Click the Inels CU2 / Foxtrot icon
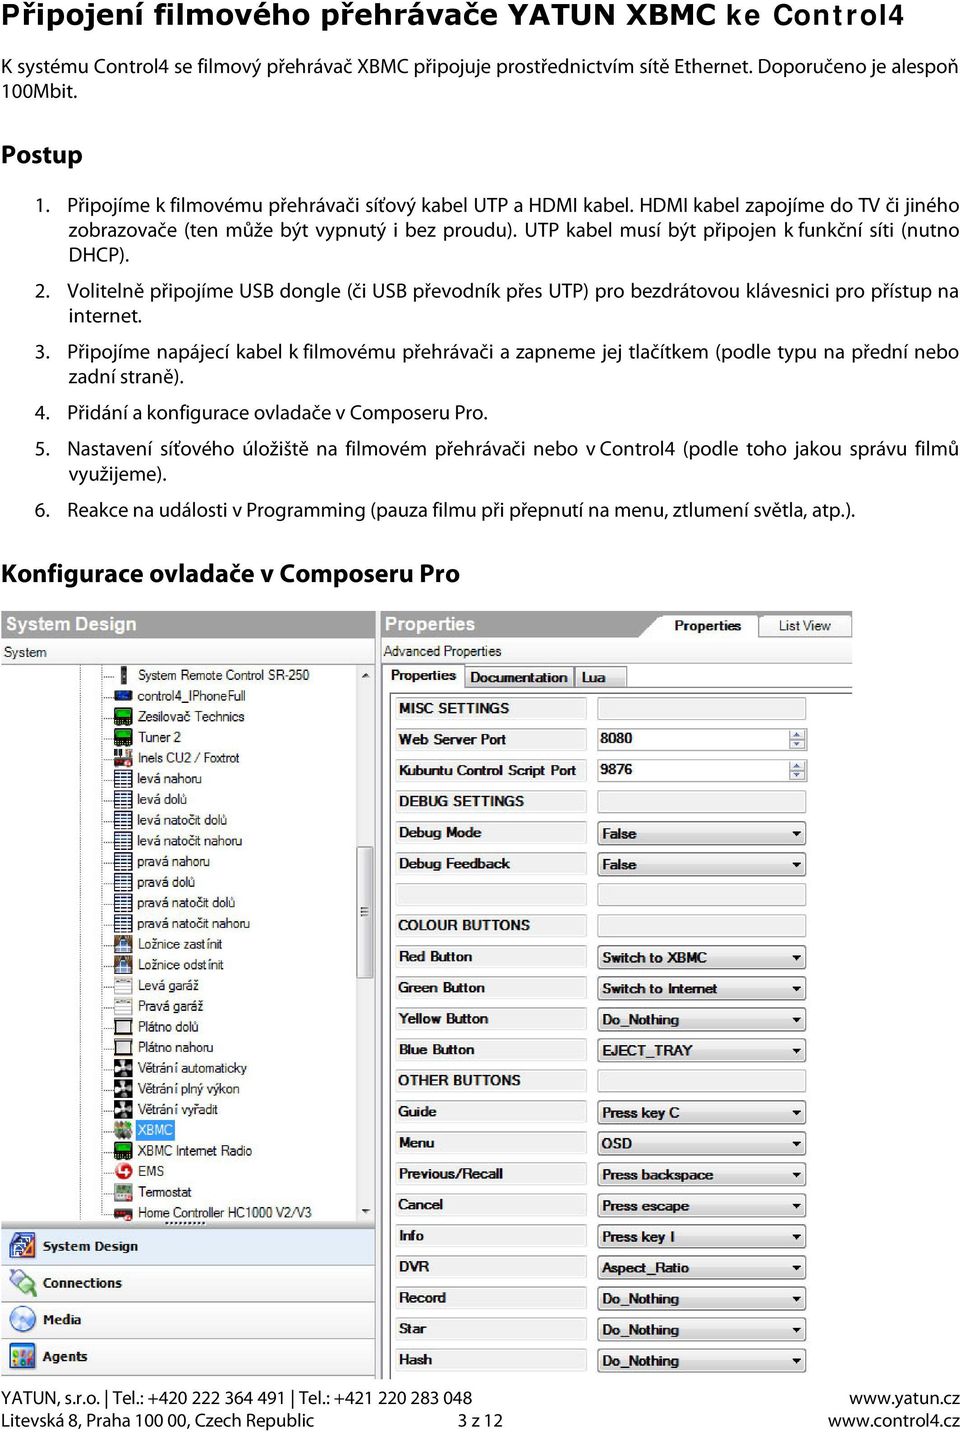Screen dimensions: 960x1432 123,758
